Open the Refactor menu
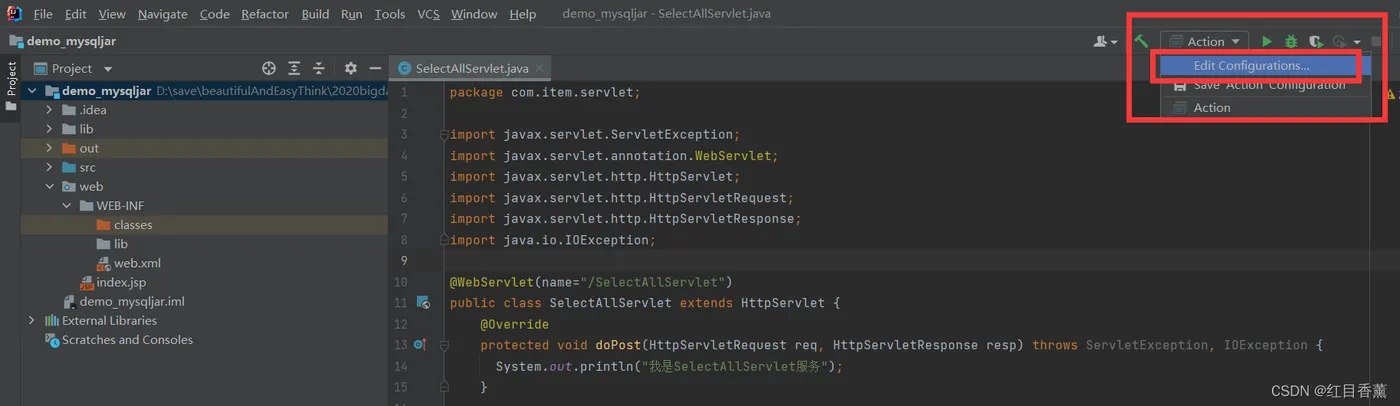Viewport: 1400px width, 406px height. [x=265, y=14]
